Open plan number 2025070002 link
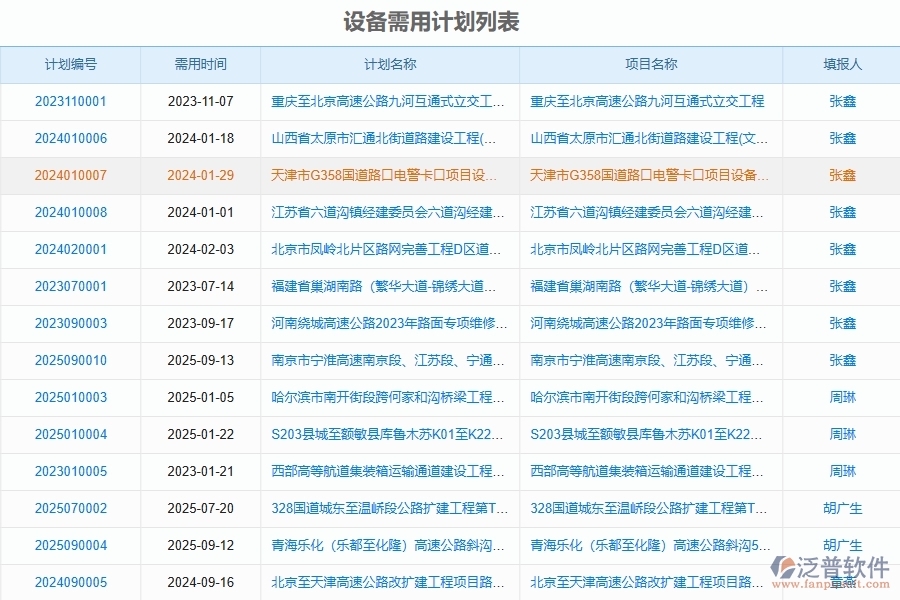This screenshot has height=600, width=900. 70,508
